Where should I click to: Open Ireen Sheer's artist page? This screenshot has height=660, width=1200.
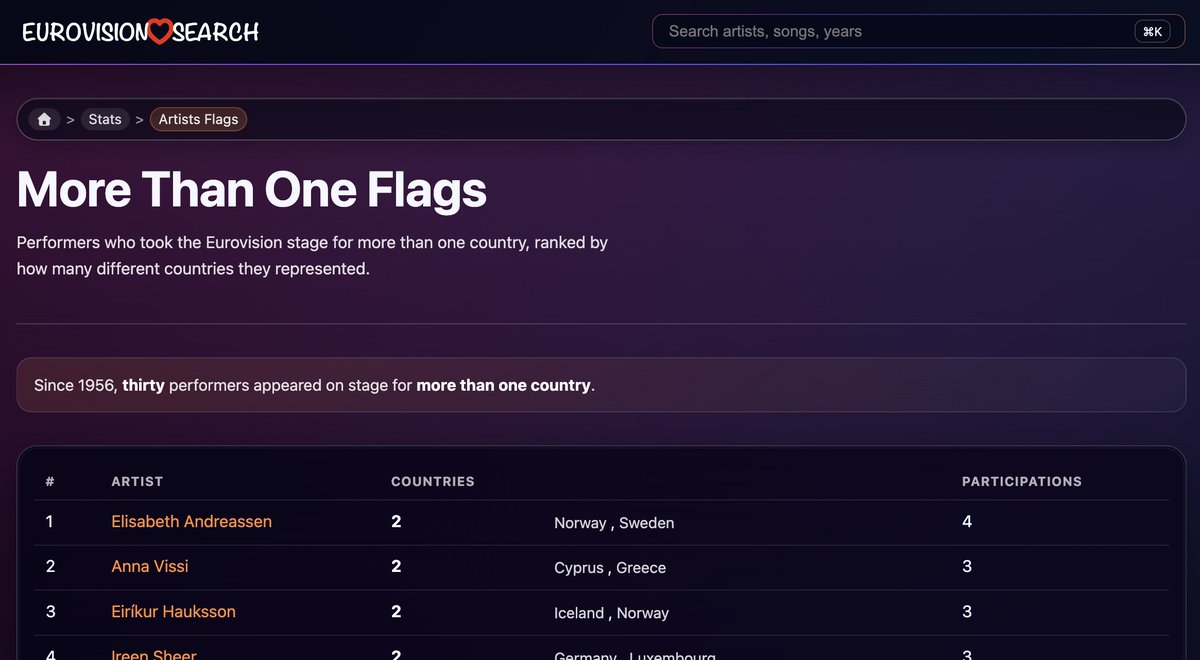pos(154,655)
